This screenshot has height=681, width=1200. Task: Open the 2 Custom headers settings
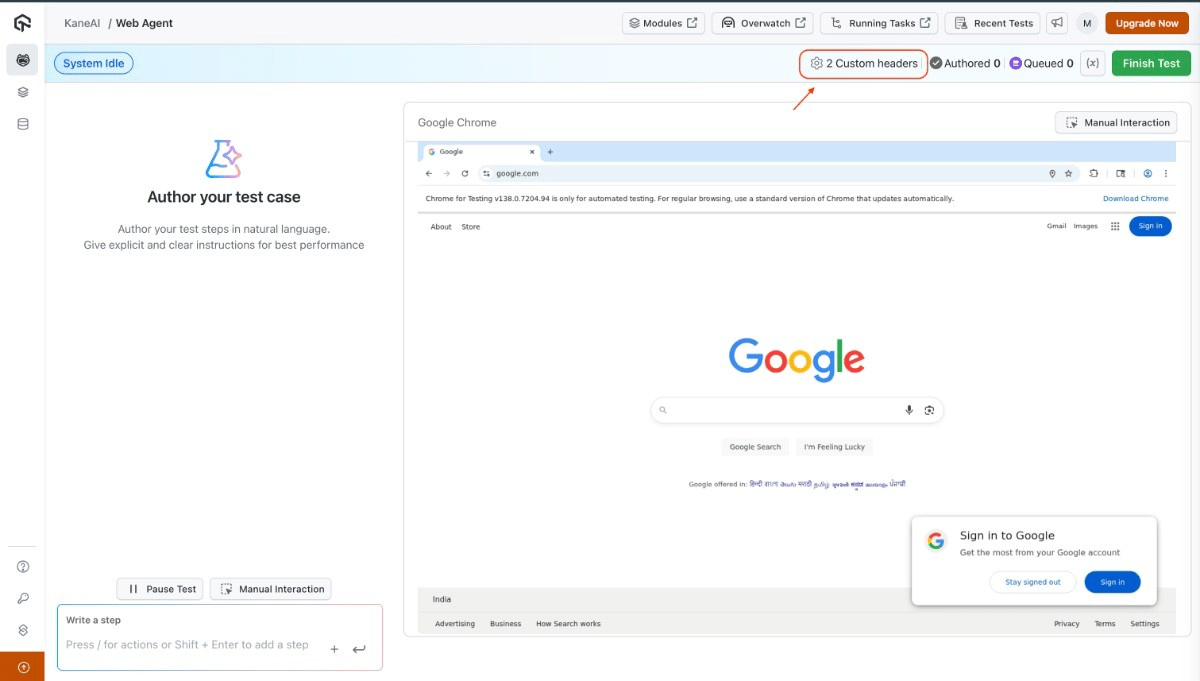864,63
